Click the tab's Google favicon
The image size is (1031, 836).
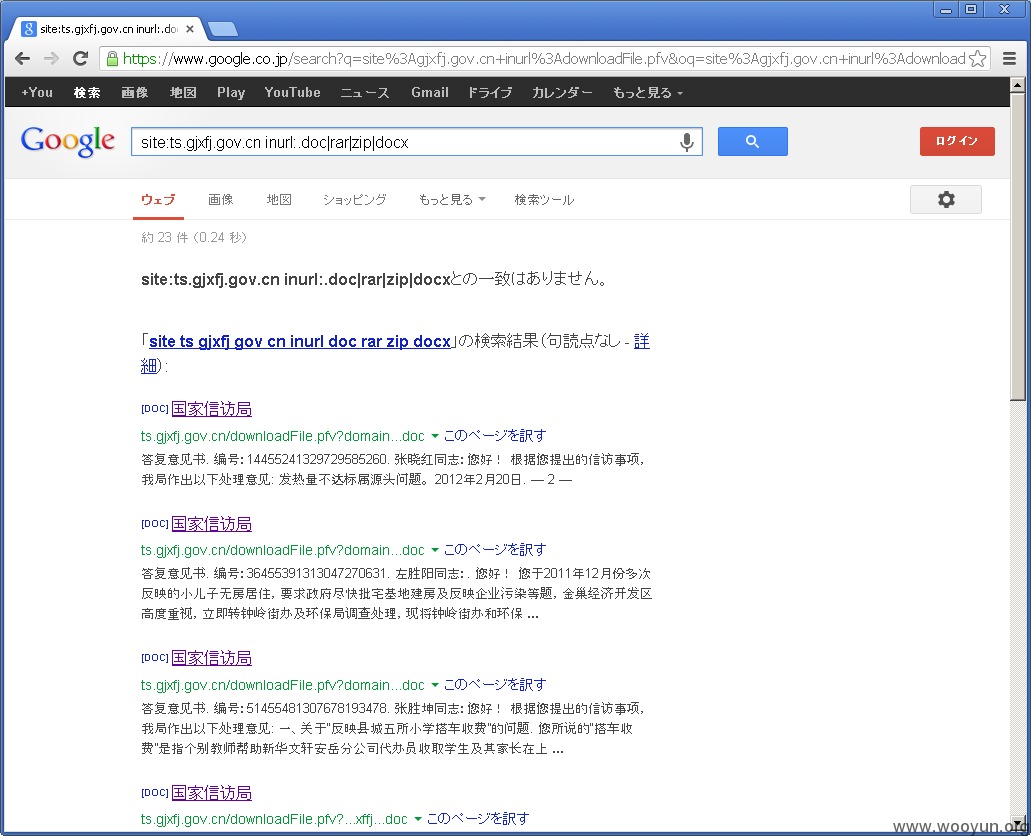[x=28, y=29]
